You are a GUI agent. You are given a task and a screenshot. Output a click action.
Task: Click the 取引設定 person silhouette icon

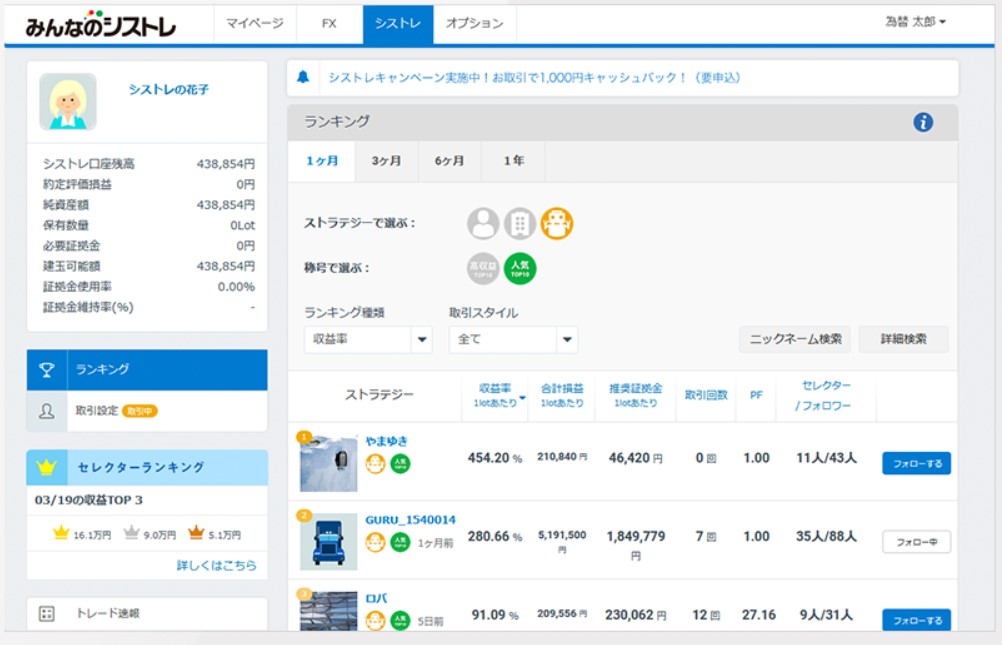(x=47, y=411)
